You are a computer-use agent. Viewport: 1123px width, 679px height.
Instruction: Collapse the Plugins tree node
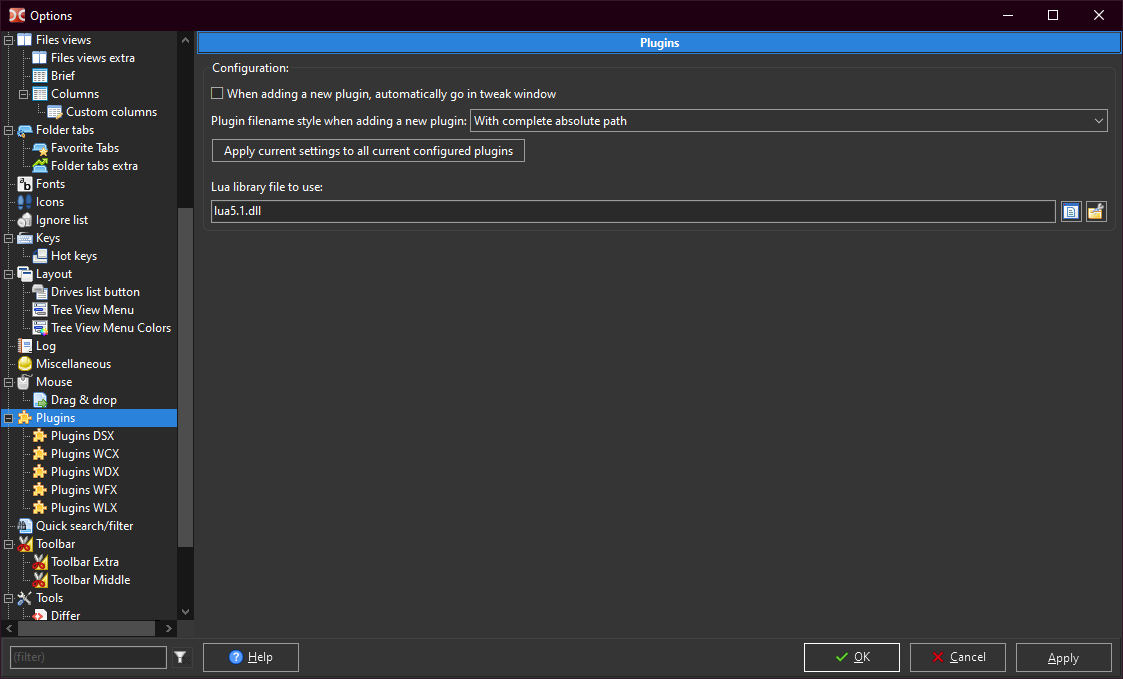tap(9, 418)
